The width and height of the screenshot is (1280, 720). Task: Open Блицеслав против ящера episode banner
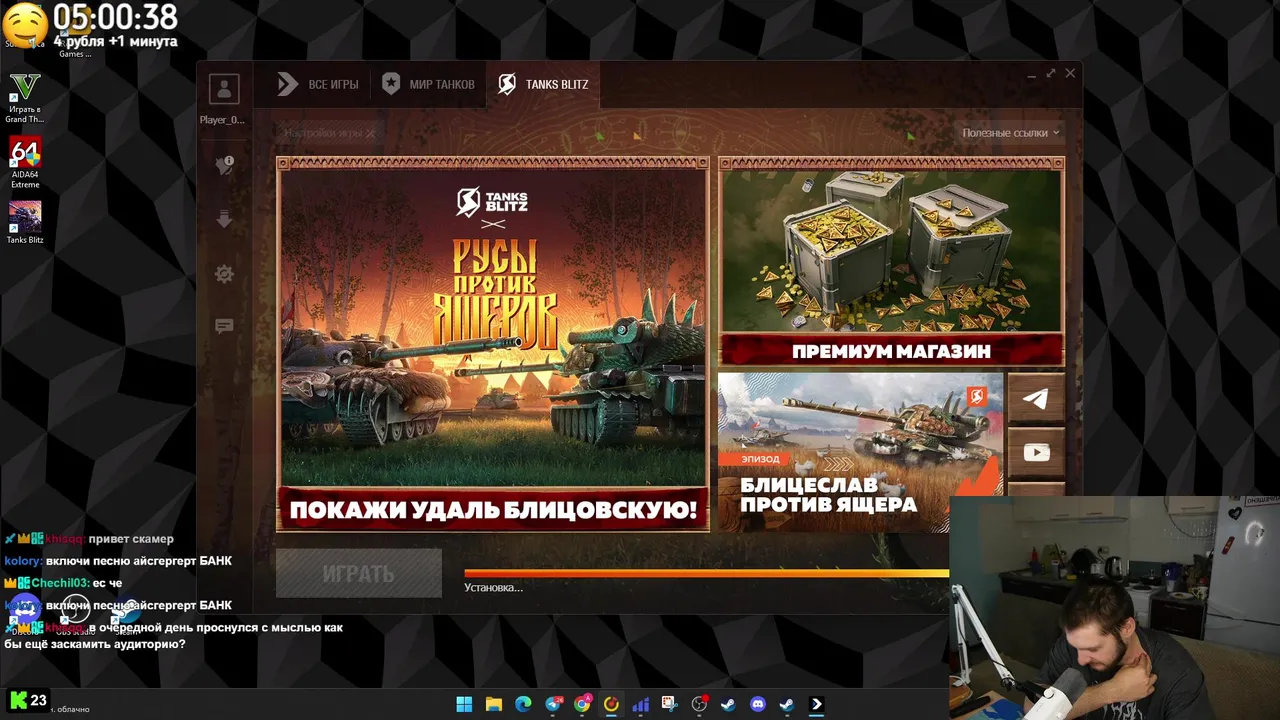pos(861,452)
